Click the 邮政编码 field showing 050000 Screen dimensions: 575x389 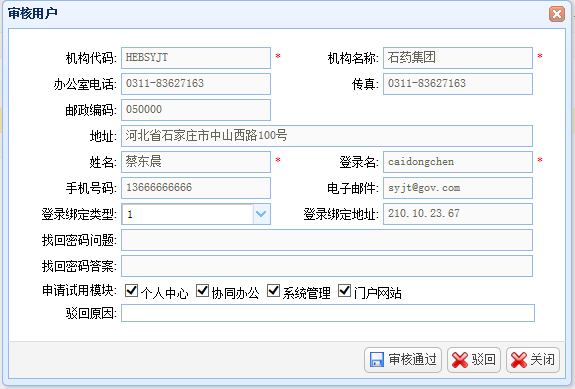click(196, 110)
